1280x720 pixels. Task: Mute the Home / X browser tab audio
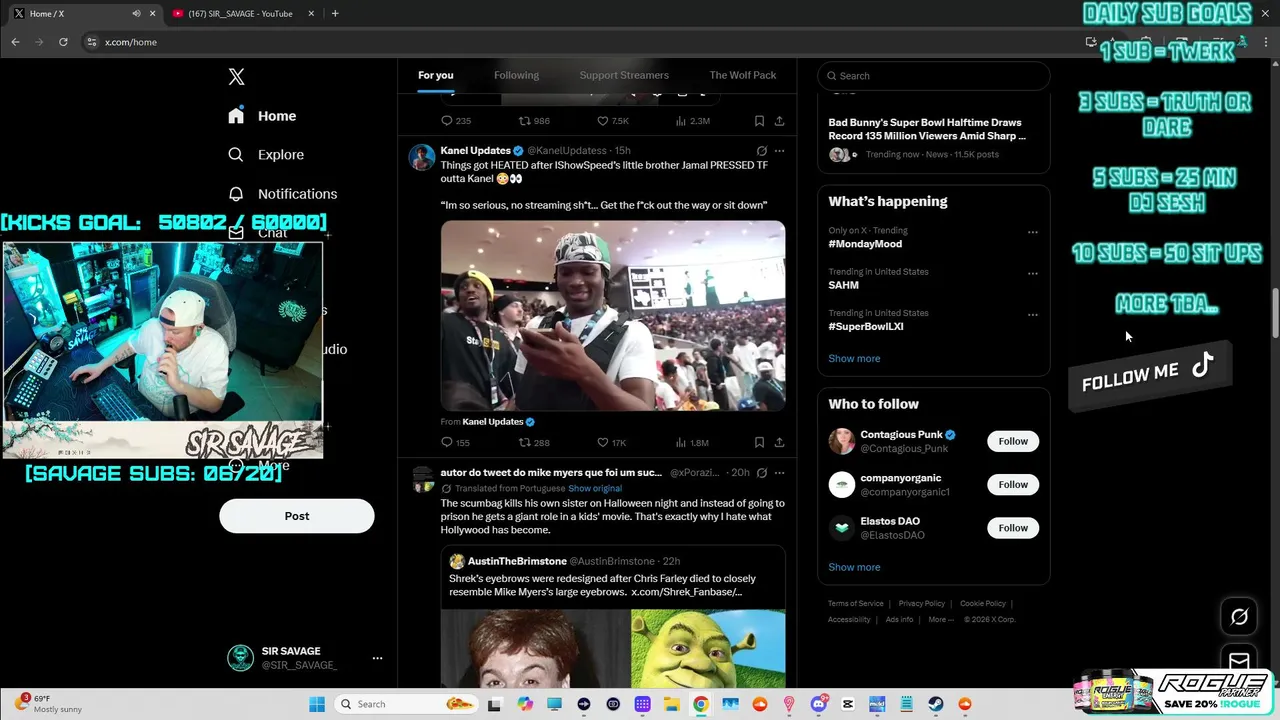coord(136,14)
